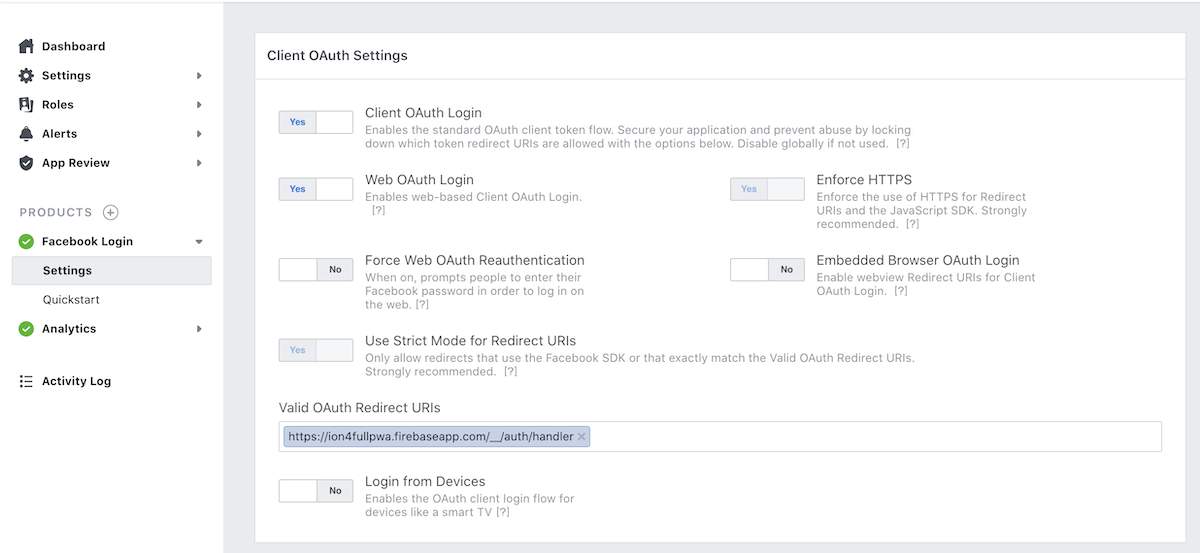Expand the Analytics sidebar arrow
The image size is (1200, 553).
click(x=199, y=328)
